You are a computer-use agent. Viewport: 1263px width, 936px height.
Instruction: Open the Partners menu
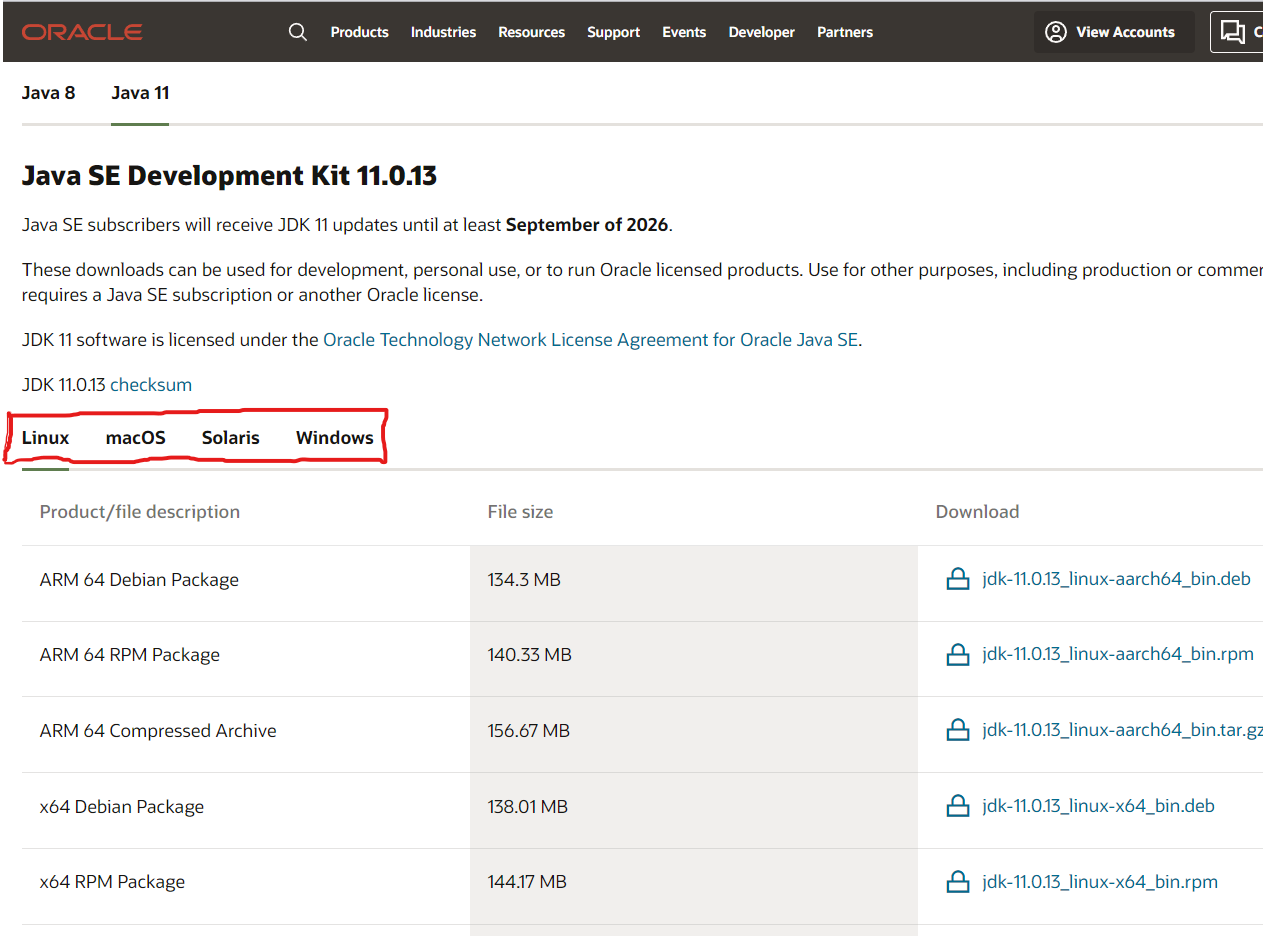845,32
